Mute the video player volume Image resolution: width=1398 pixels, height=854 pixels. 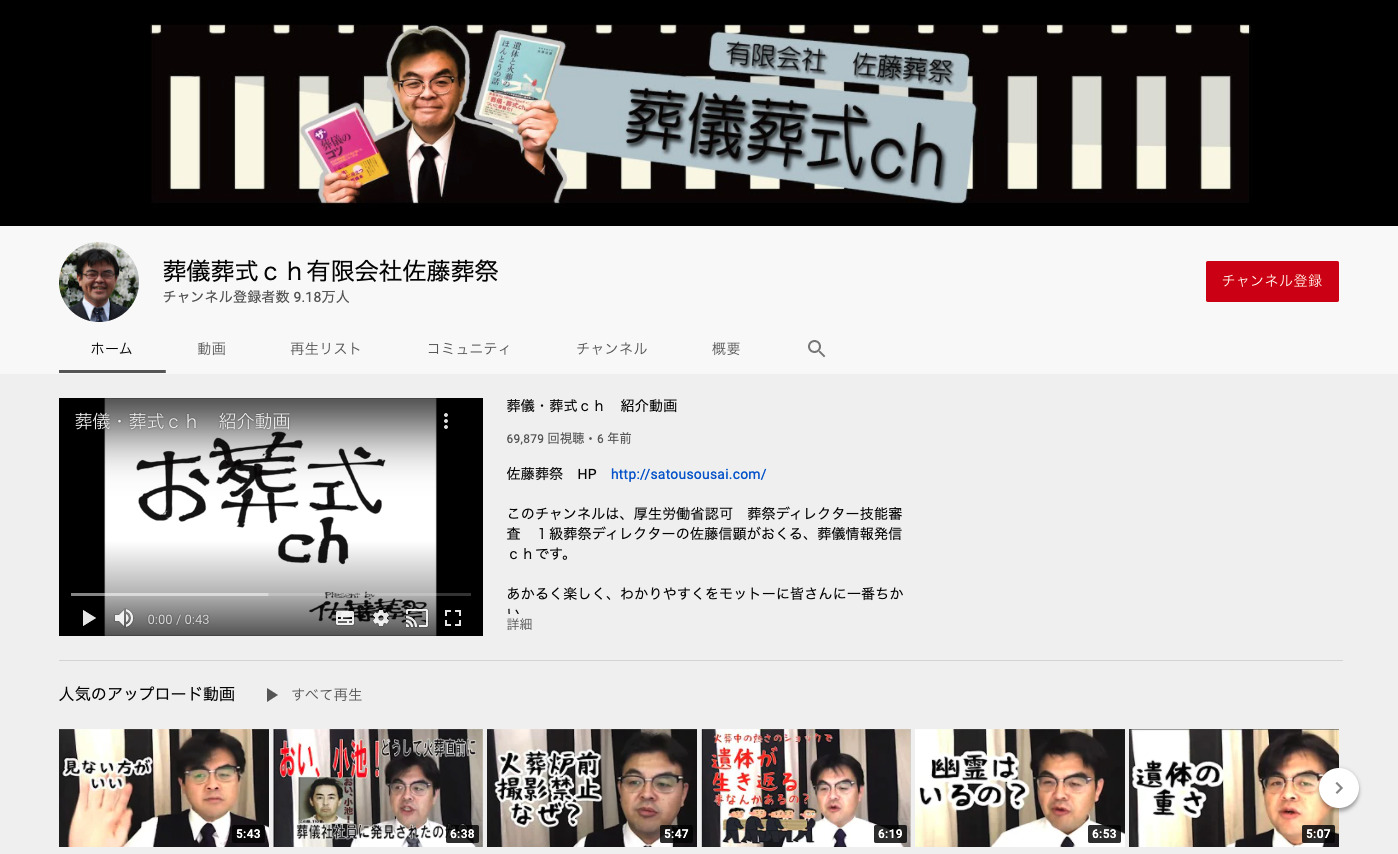tap(124, 619)
